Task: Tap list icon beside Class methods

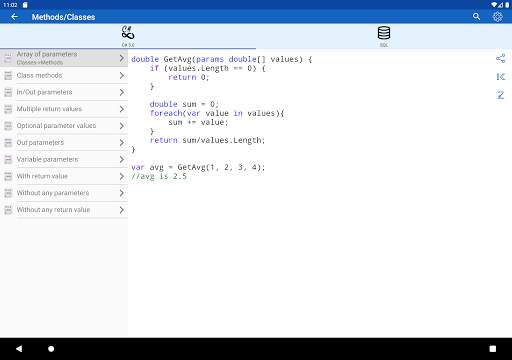Action: coord(8,75)
